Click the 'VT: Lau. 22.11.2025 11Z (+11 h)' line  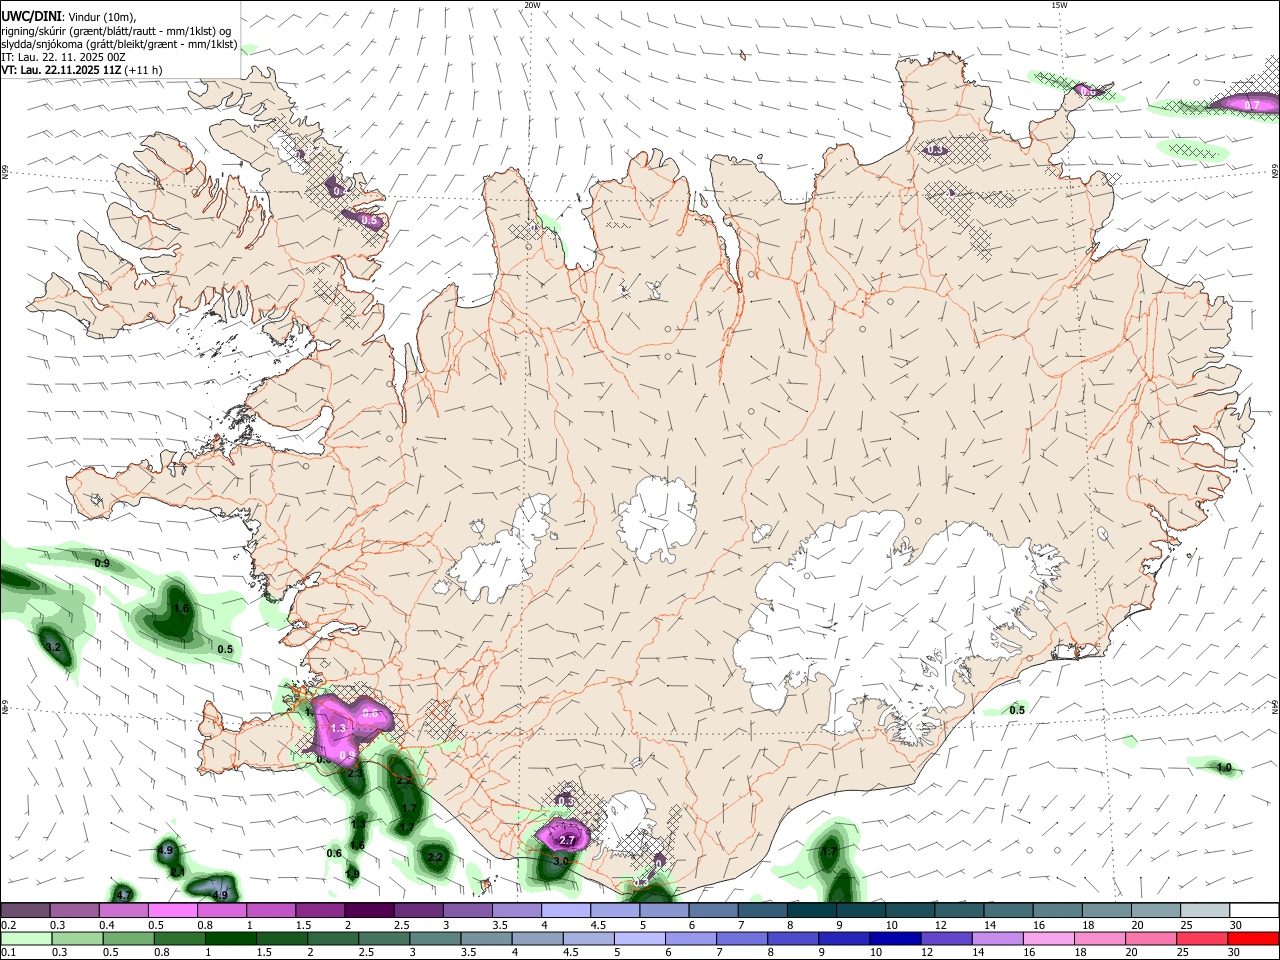coord(81,70)
